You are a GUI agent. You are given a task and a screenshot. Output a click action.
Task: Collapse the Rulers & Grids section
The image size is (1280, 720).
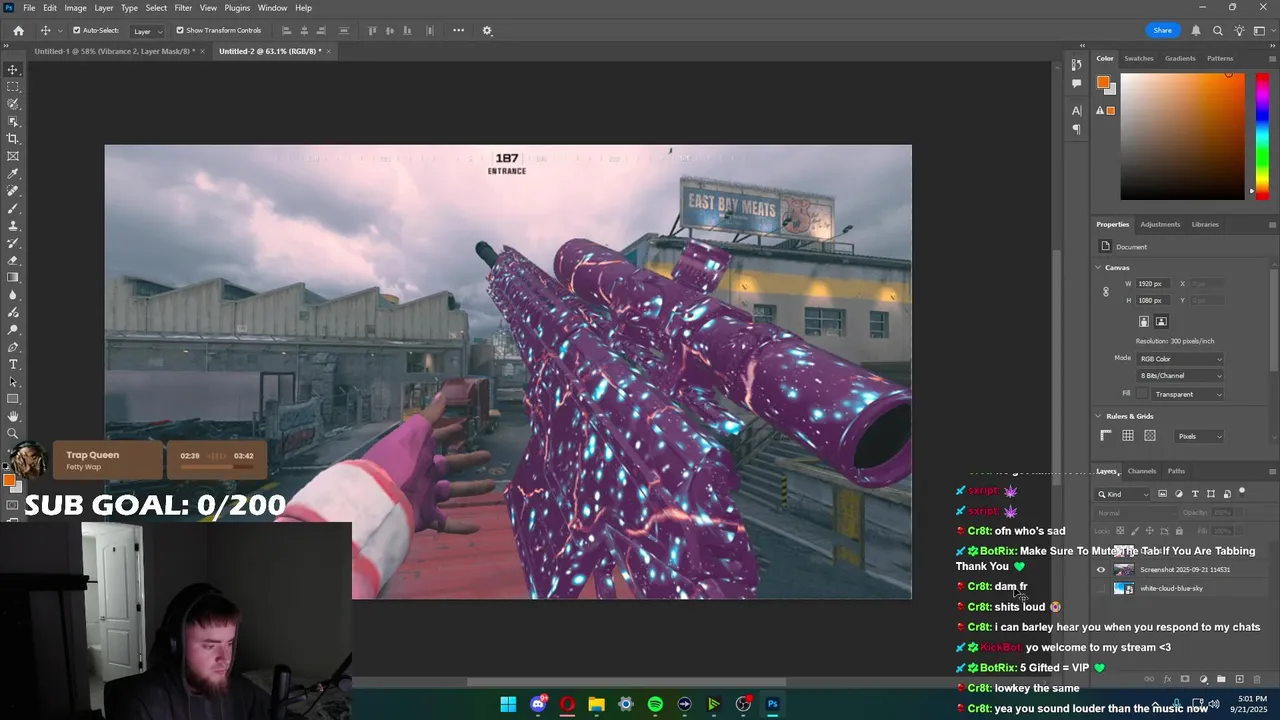(1098, 416)
